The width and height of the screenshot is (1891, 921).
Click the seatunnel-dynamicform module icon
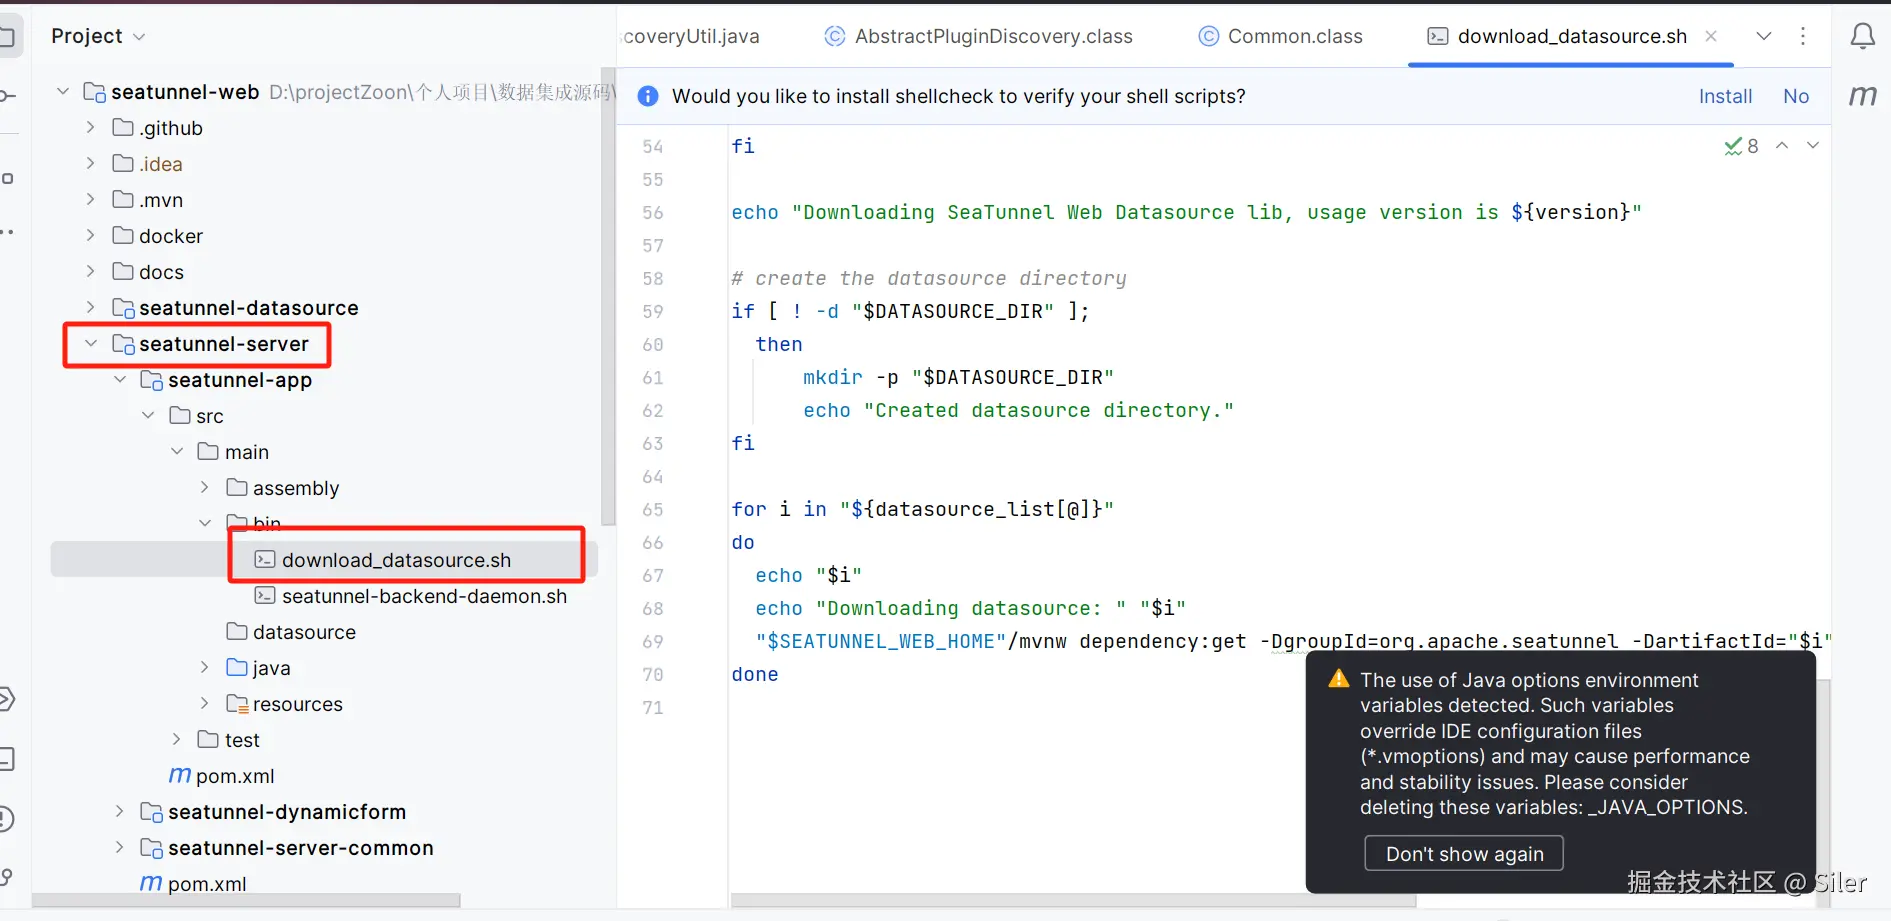pos(152,812)
